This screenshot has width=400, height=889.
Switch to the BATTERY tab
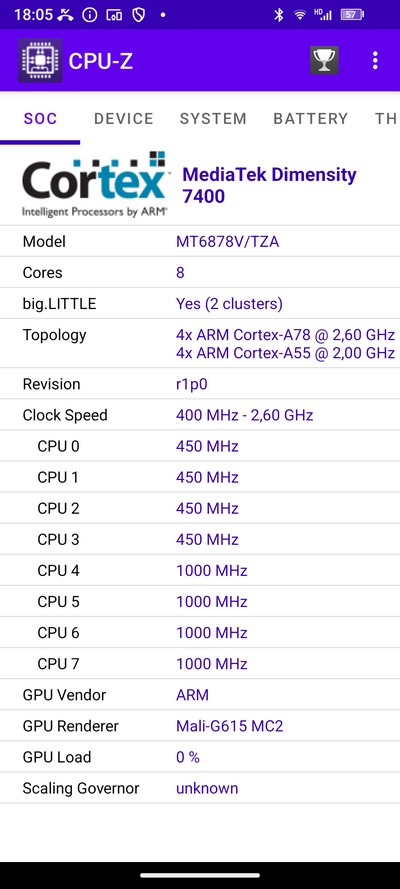tap(310, 118)
